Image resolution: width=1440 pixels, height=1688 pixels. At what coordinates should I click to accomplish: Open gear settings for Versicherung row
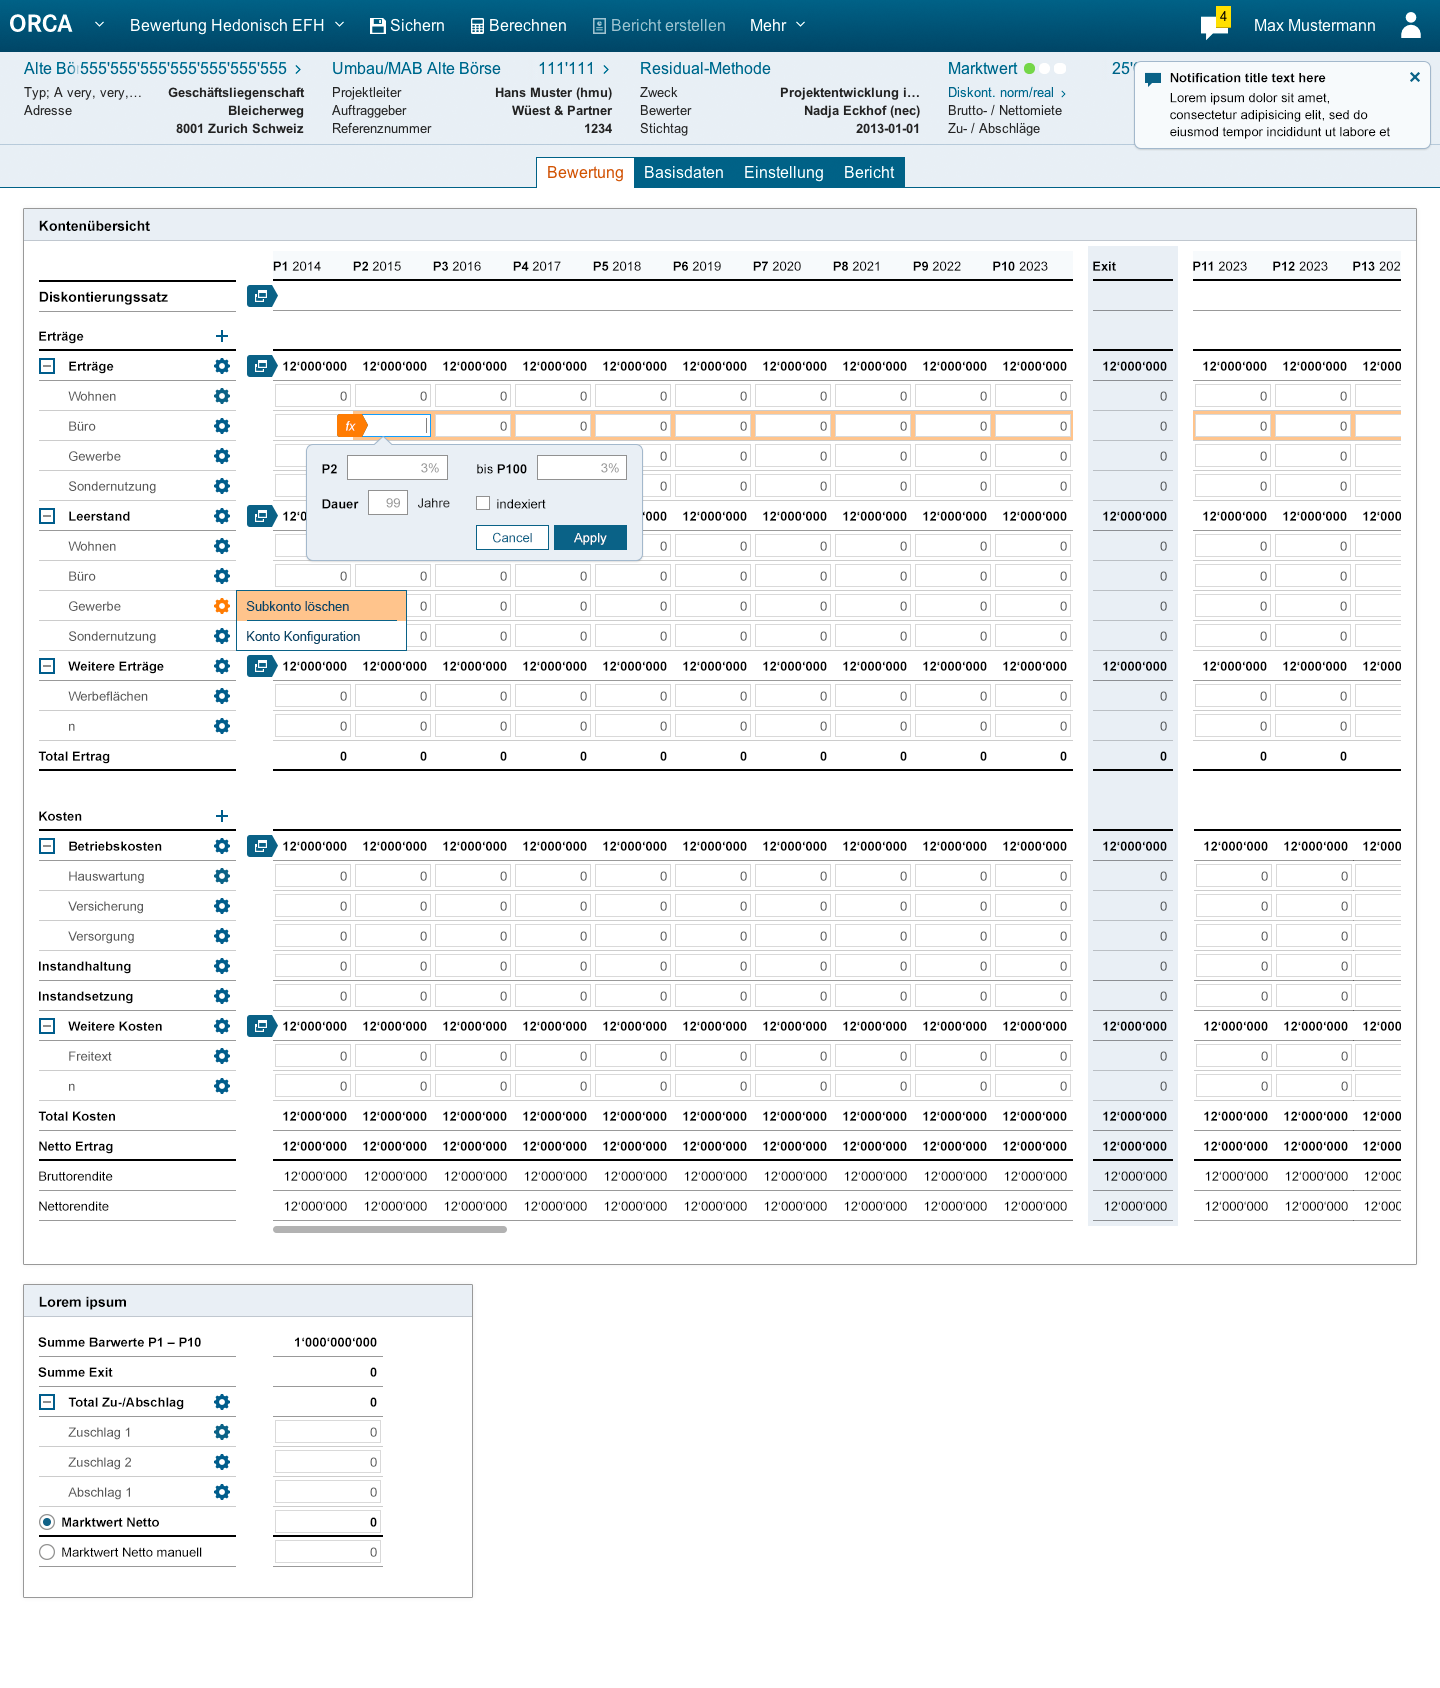click(x=222, y=906)
